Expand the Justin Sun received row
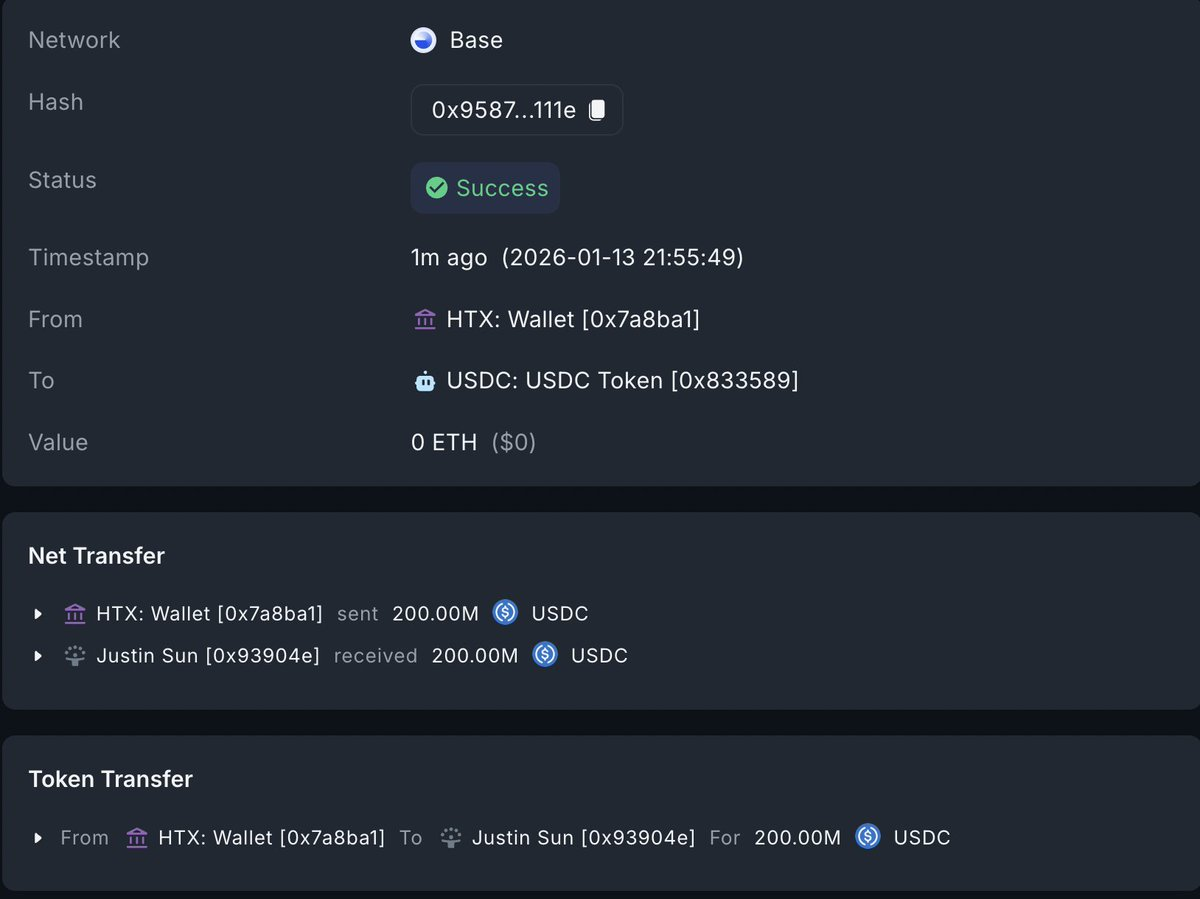Image resolution: width=1200 pixels, height=899 pixels. [39, 657]
